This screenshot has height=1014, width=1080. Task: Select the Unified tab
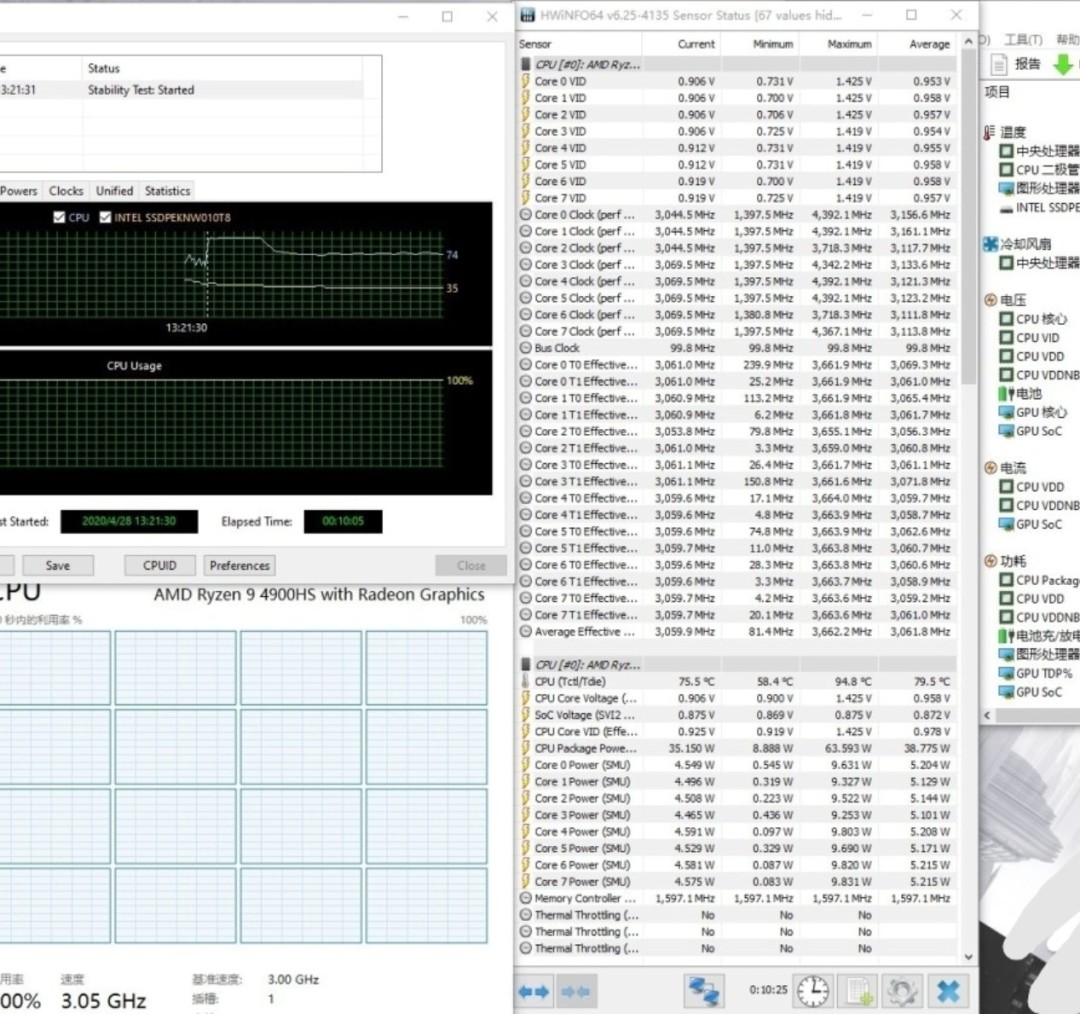click(114, 191)
